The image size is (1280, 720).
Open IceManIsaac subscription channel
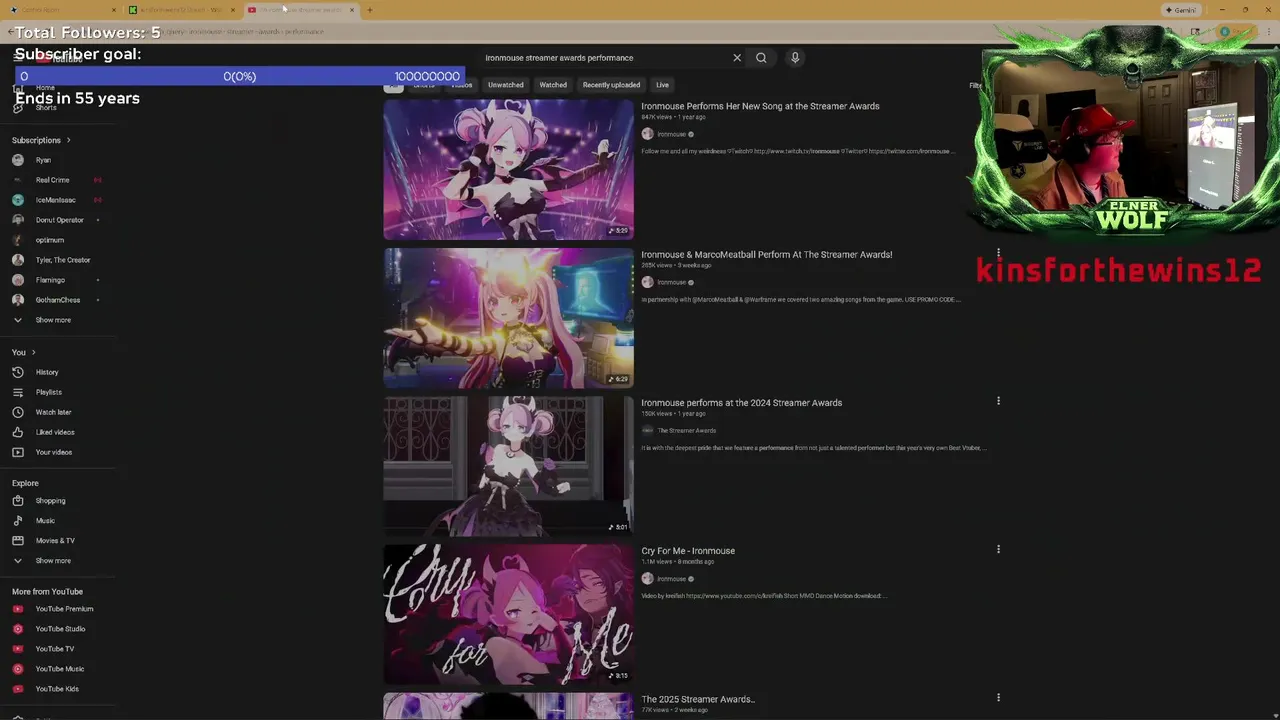pos(55,200)
